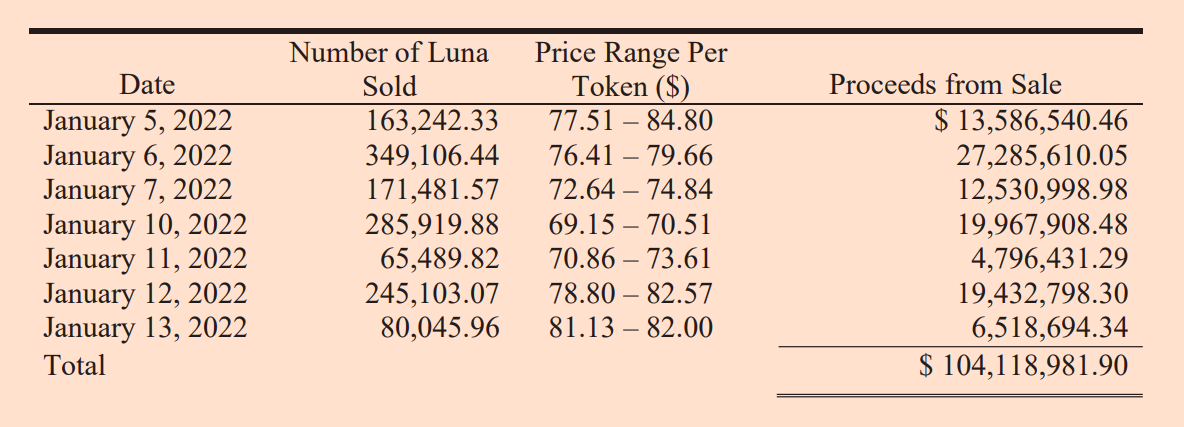Click the 6,518,694.34 proceeds amount
Image resolution: width=1184 pixels, height=427 pixels.
coord(1050,328)
